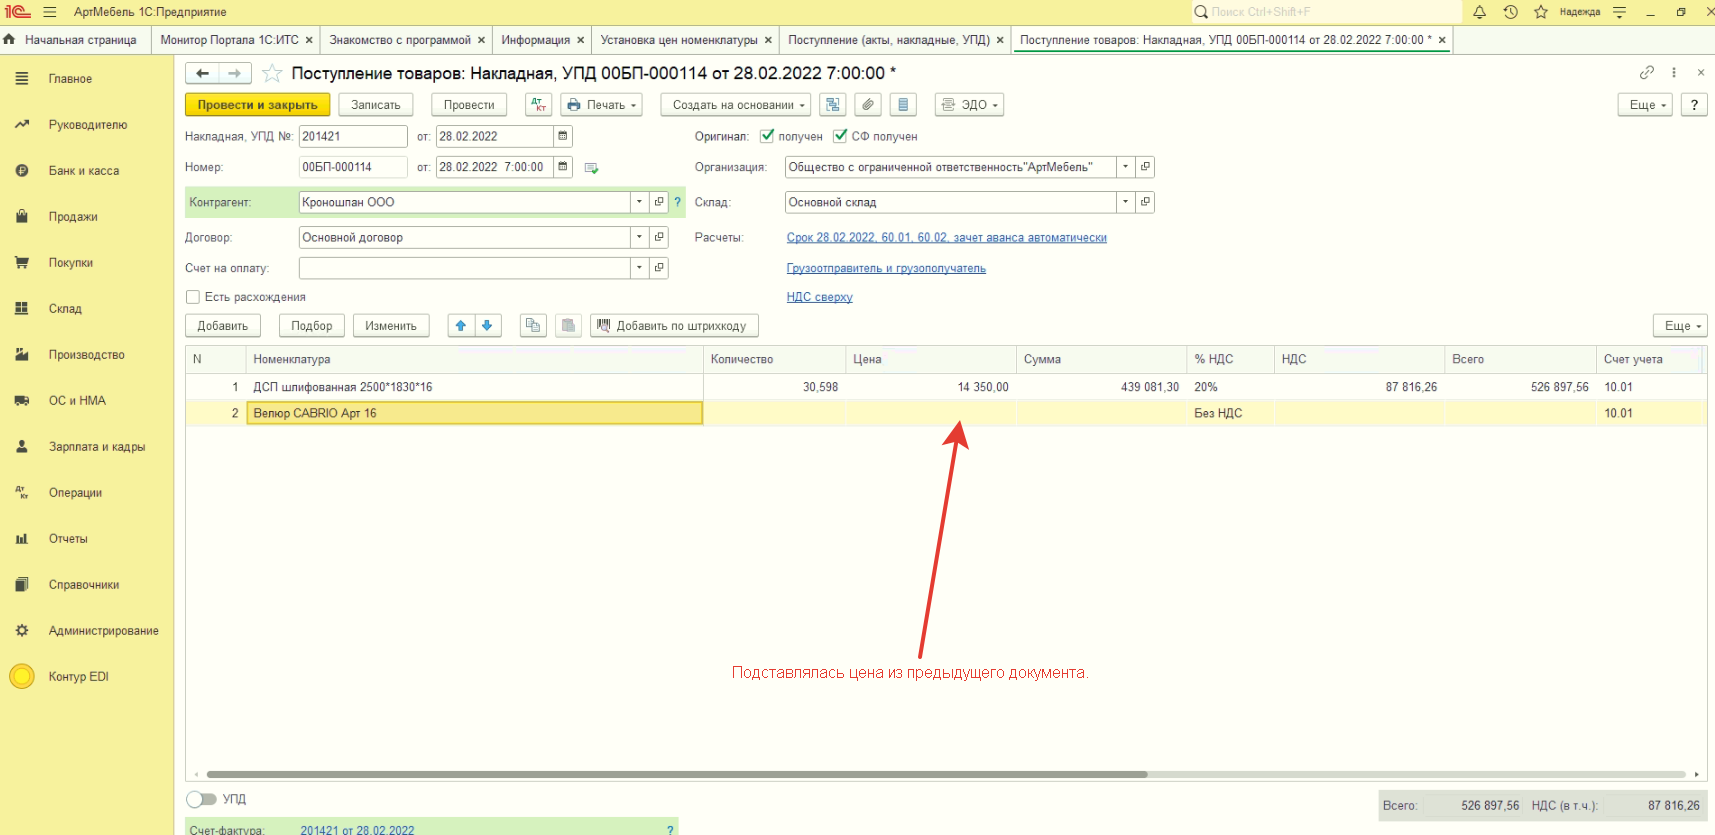The height and width of the screenshot is (835, 1715).
Task: Open the notifications bell icon
Action: pos(1479,12)
